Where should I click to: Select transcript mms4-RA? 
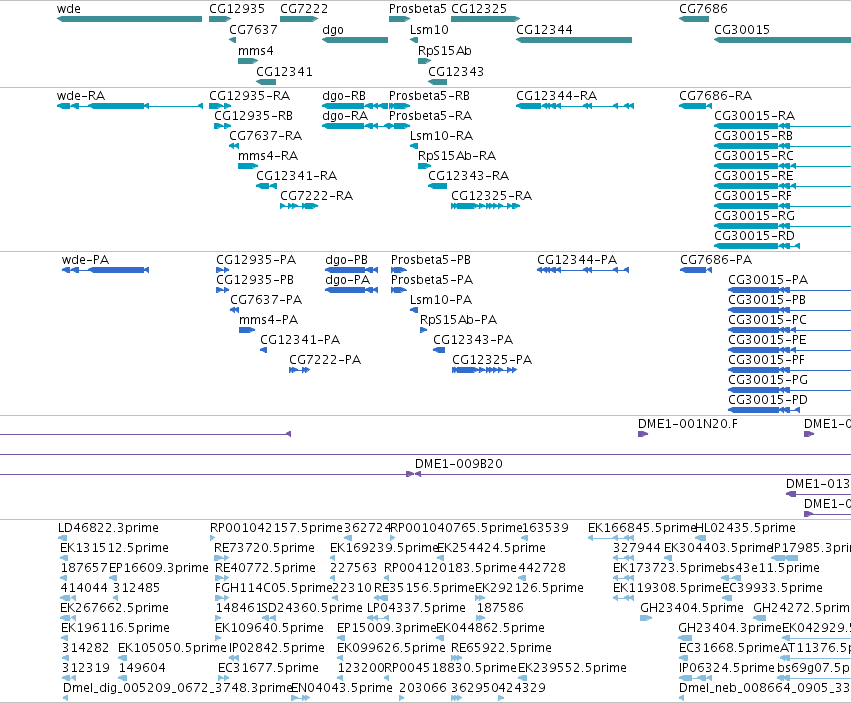point(247,166)
